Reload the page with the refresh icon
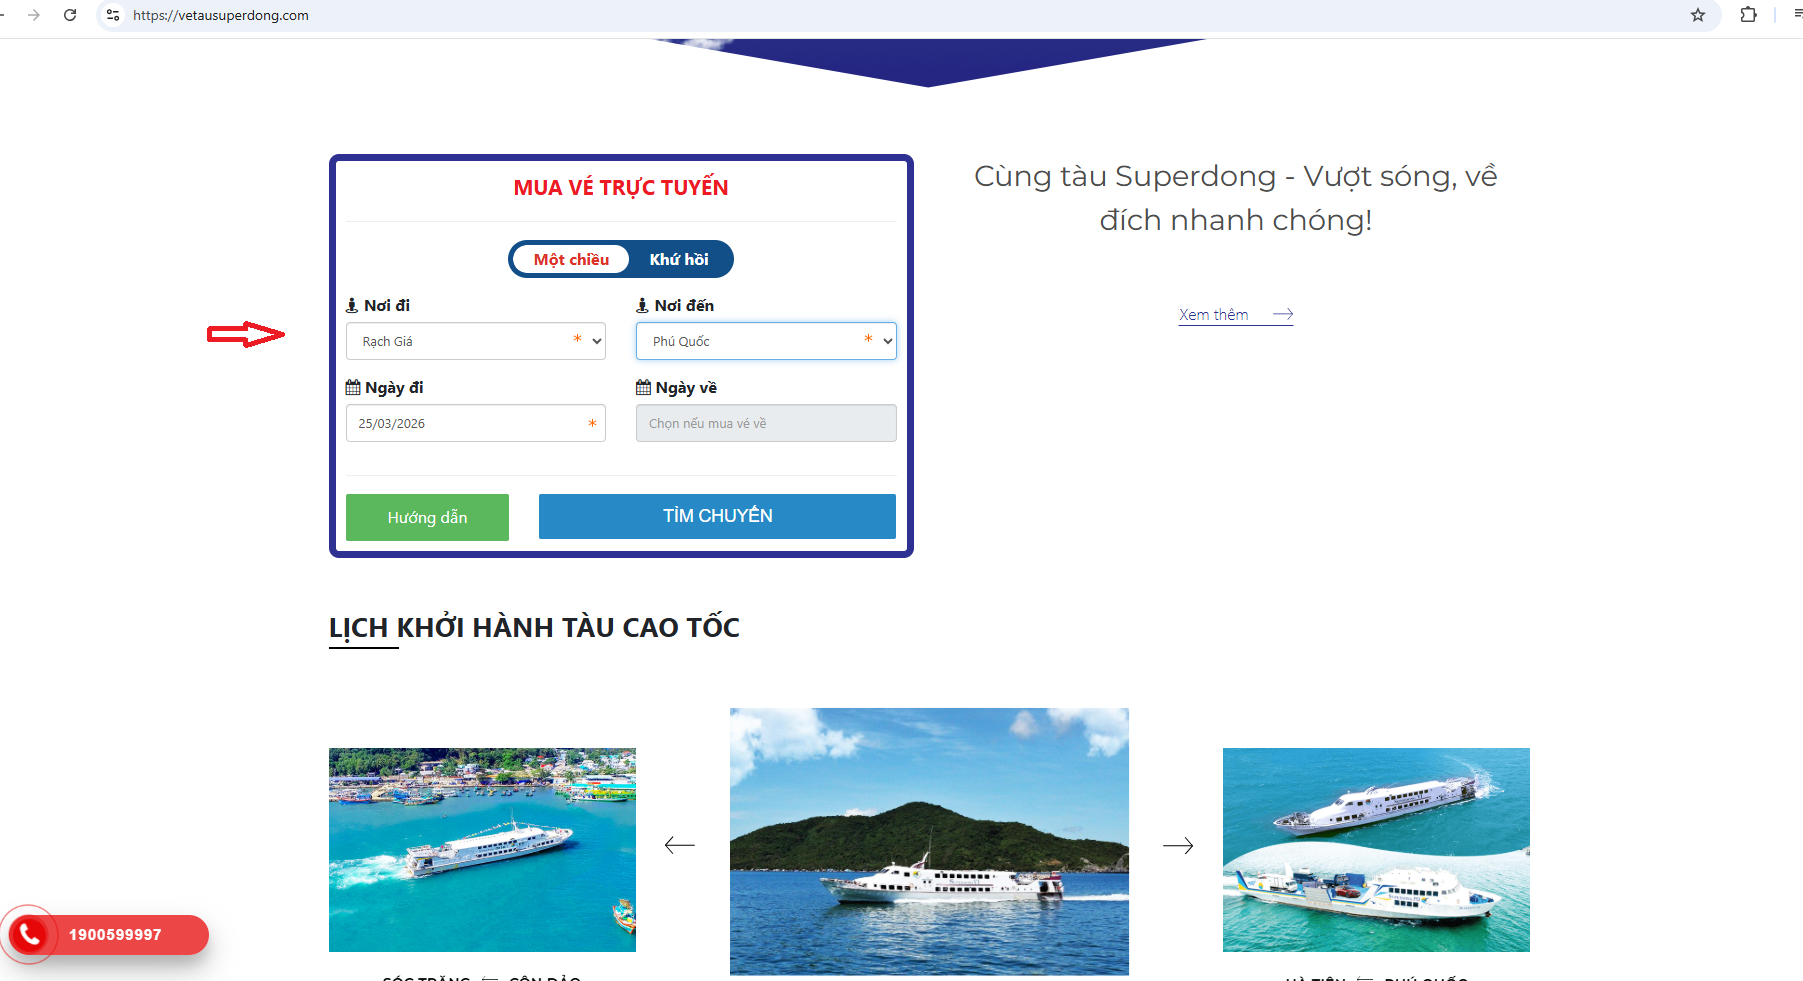 click(x=70, y=15)
